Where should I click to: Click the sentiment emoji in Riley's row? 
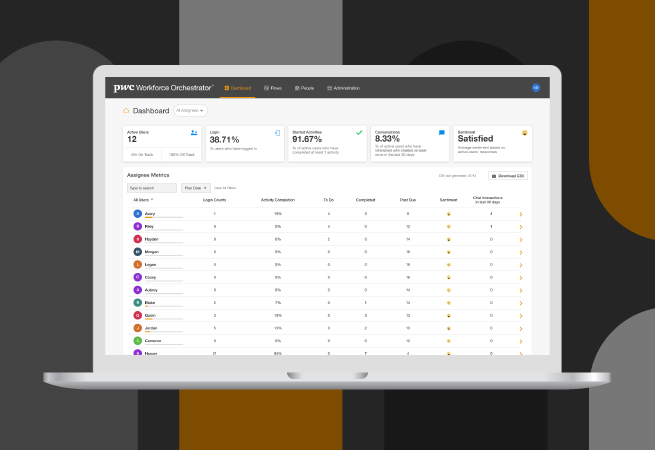(449, 227)
